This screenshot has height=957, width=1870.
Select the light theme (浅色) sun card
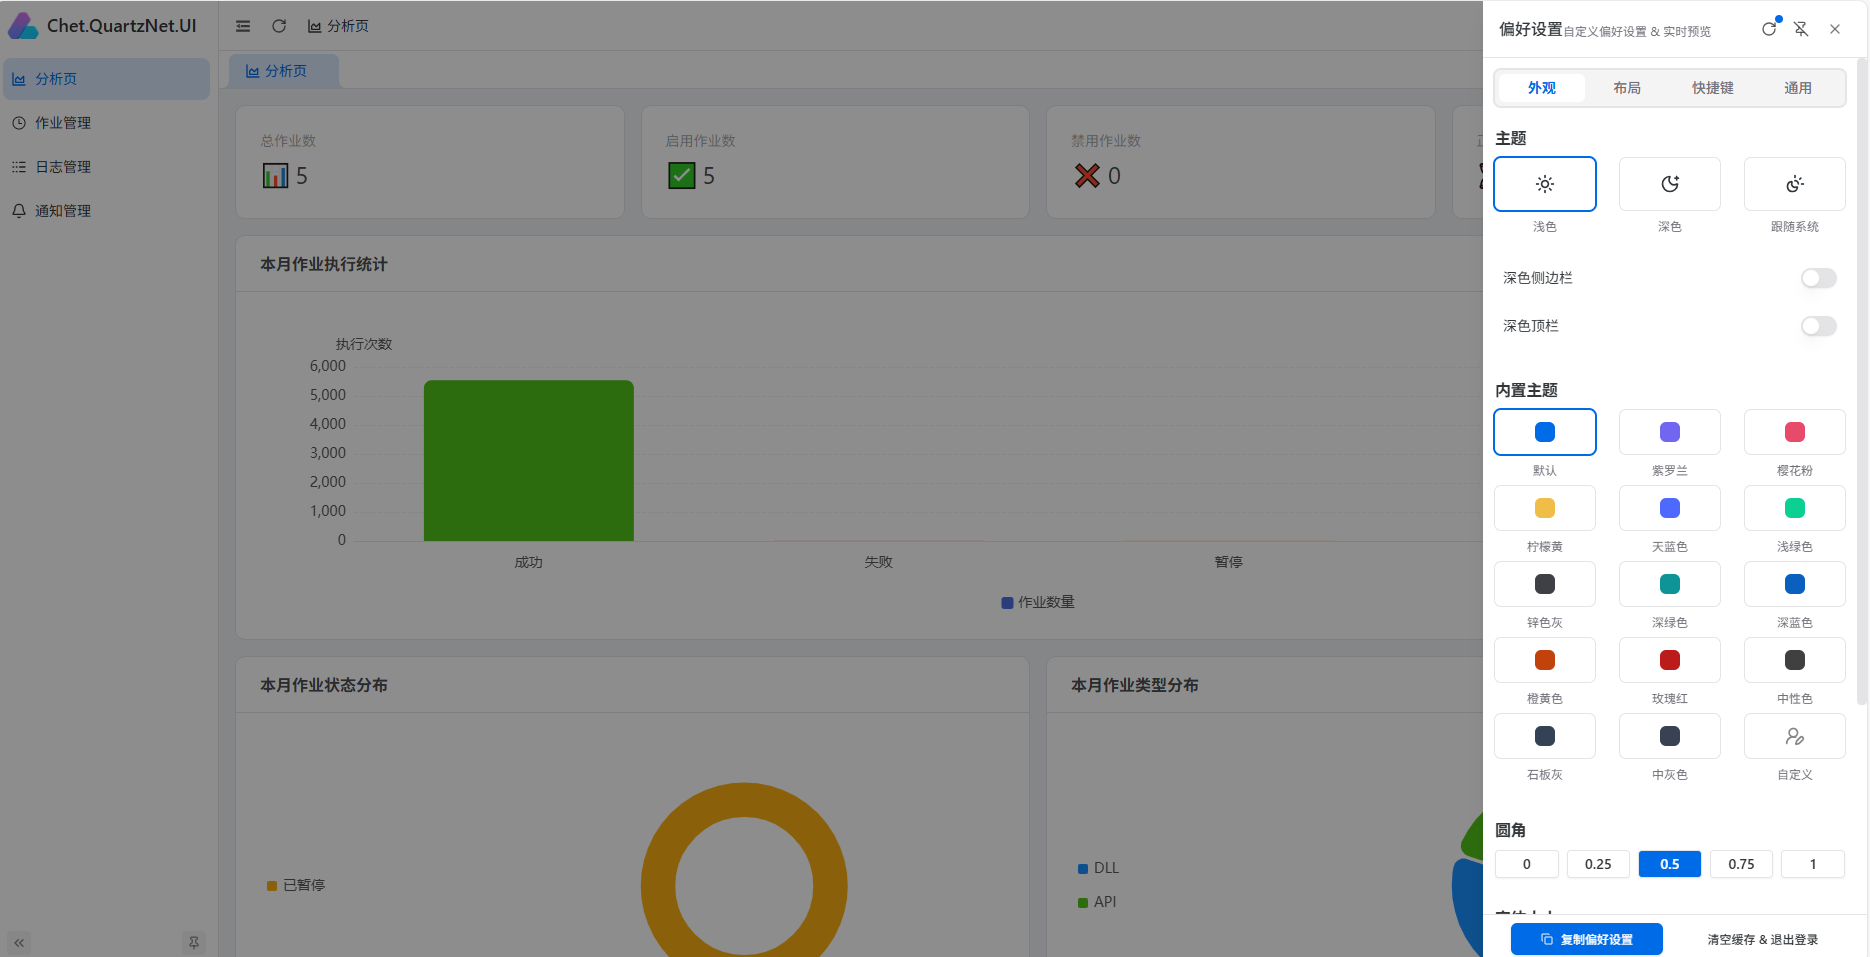1545,184
